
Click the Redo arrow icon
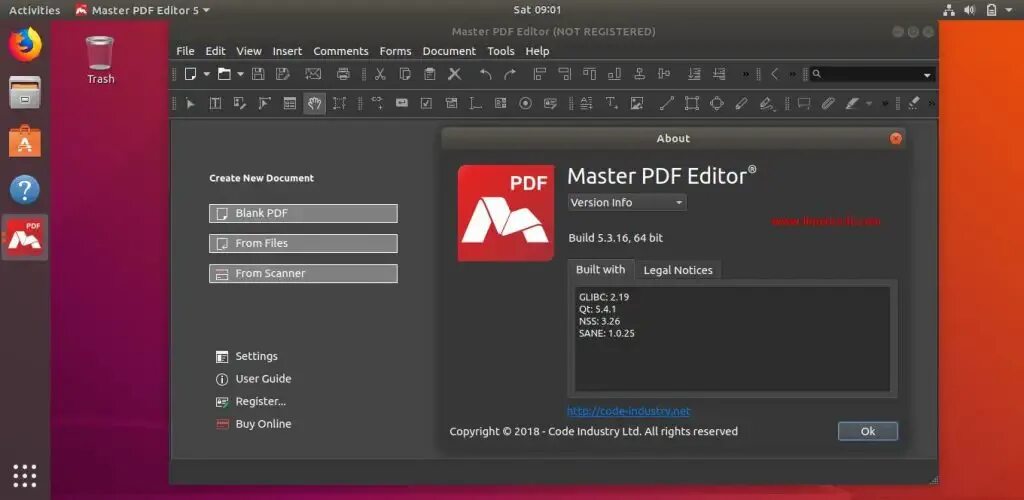click(x=510, y=74)
